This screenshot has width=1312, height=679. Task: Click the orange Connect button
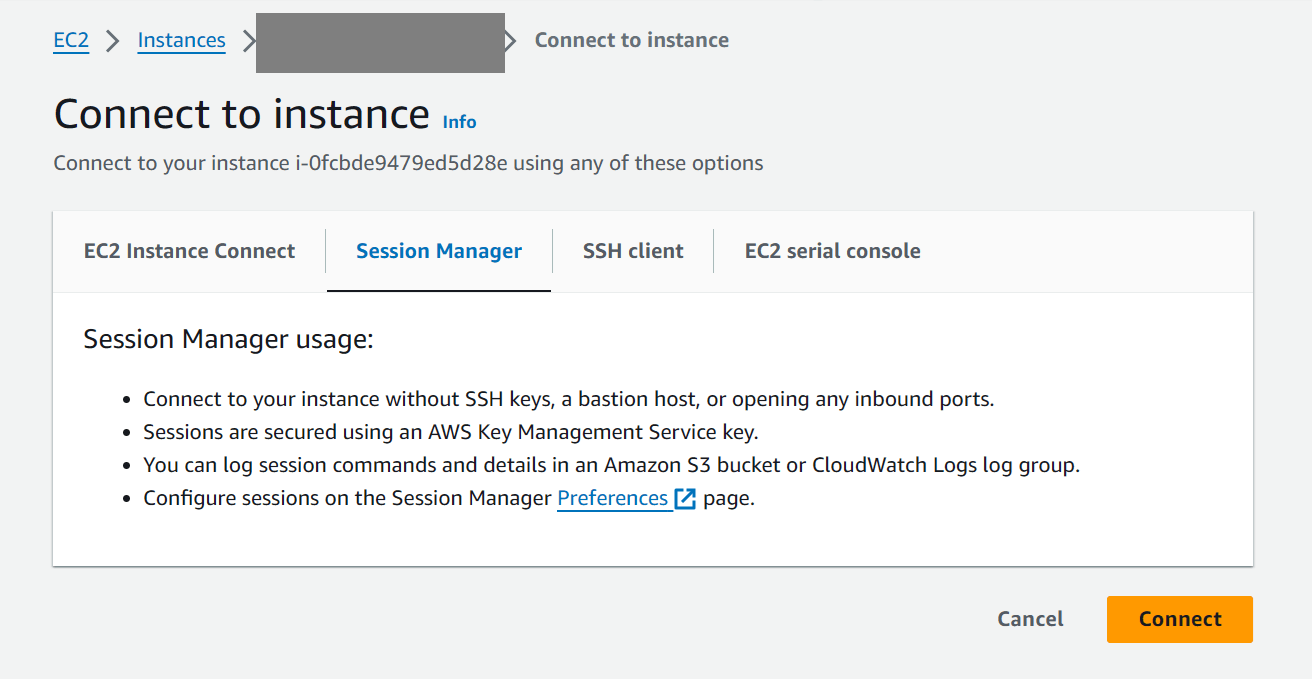(x=1180, y=619)
